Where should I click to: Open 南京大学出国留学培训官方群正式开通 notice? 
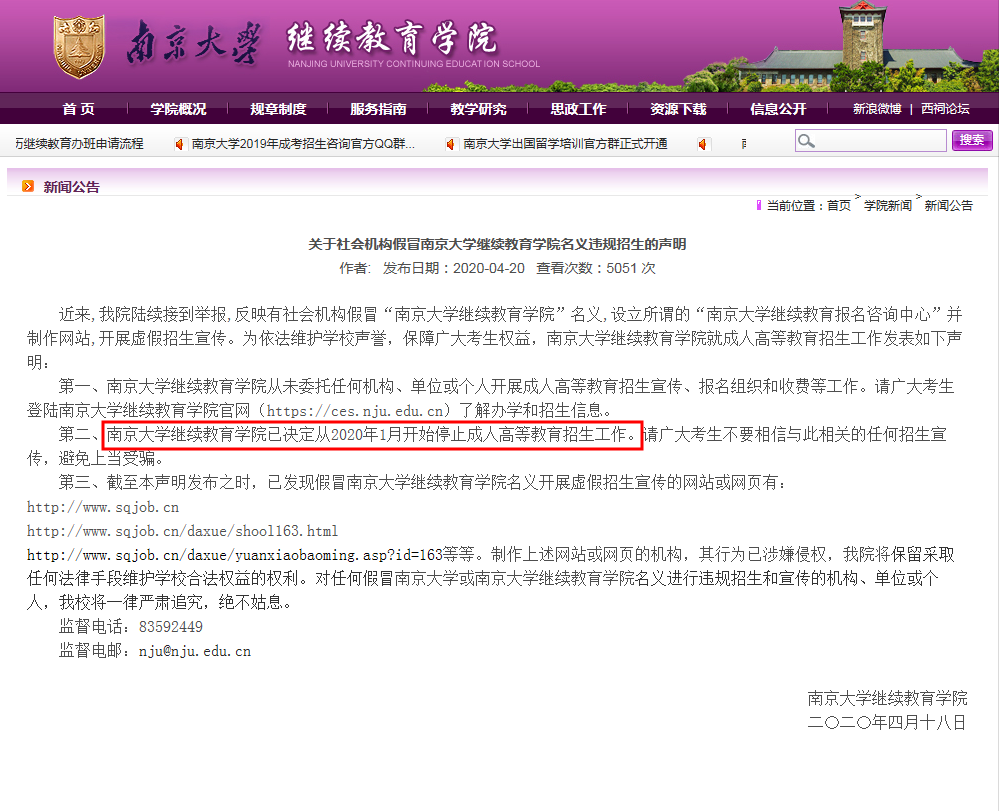point(565,144)
